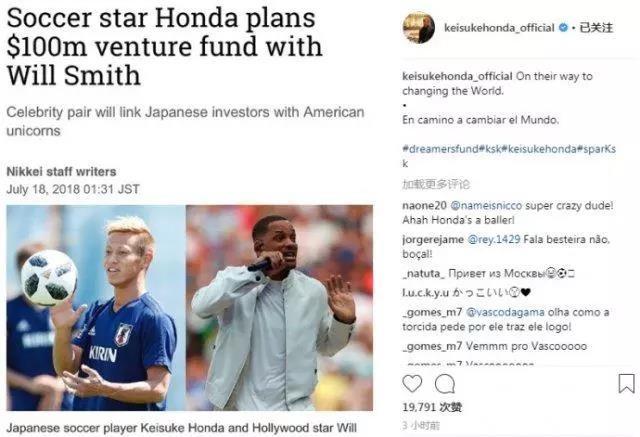640x437 pixels.
Task: Open the comment speech bubble icon
Action: [444, 384]
